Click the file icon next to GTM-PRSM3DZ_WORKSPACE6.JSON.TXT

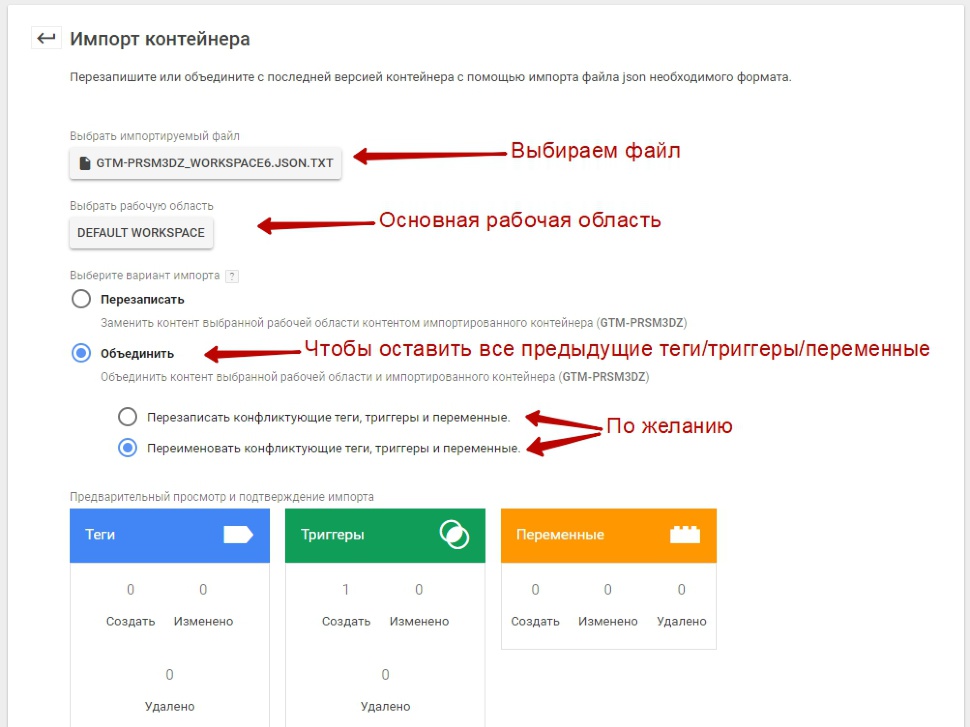point(85,163)
